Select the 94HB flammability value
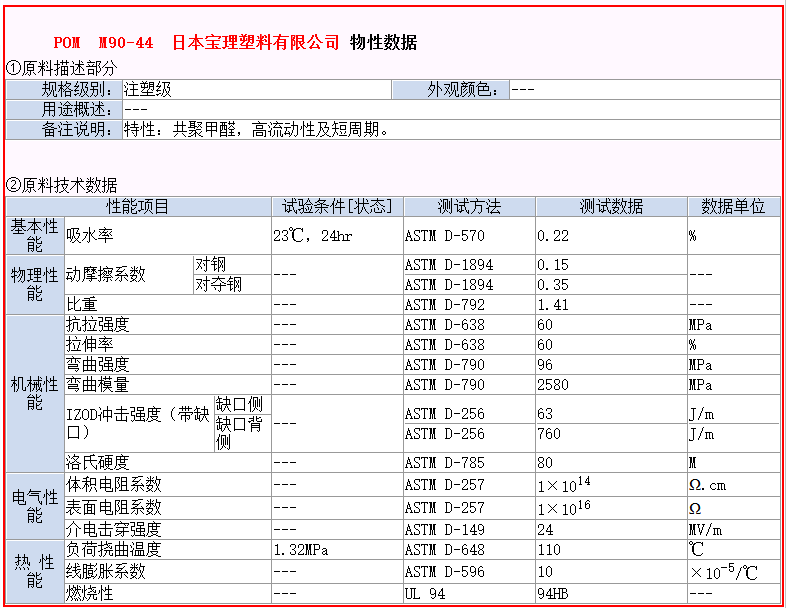This screenshot has width=791, height=608. pyautogui.click(x=553, y=594)
